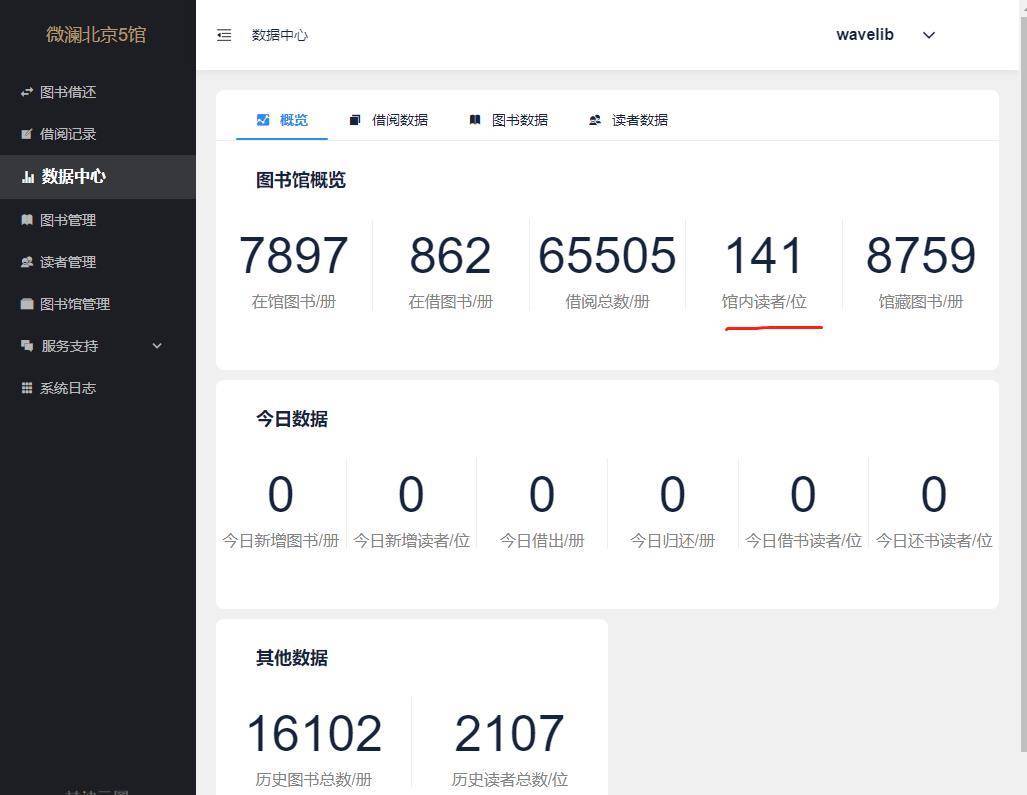Screen dimensions: 1027x795
Task: Click the 图书管理 book icon
Action: click(x=27, y=220)
